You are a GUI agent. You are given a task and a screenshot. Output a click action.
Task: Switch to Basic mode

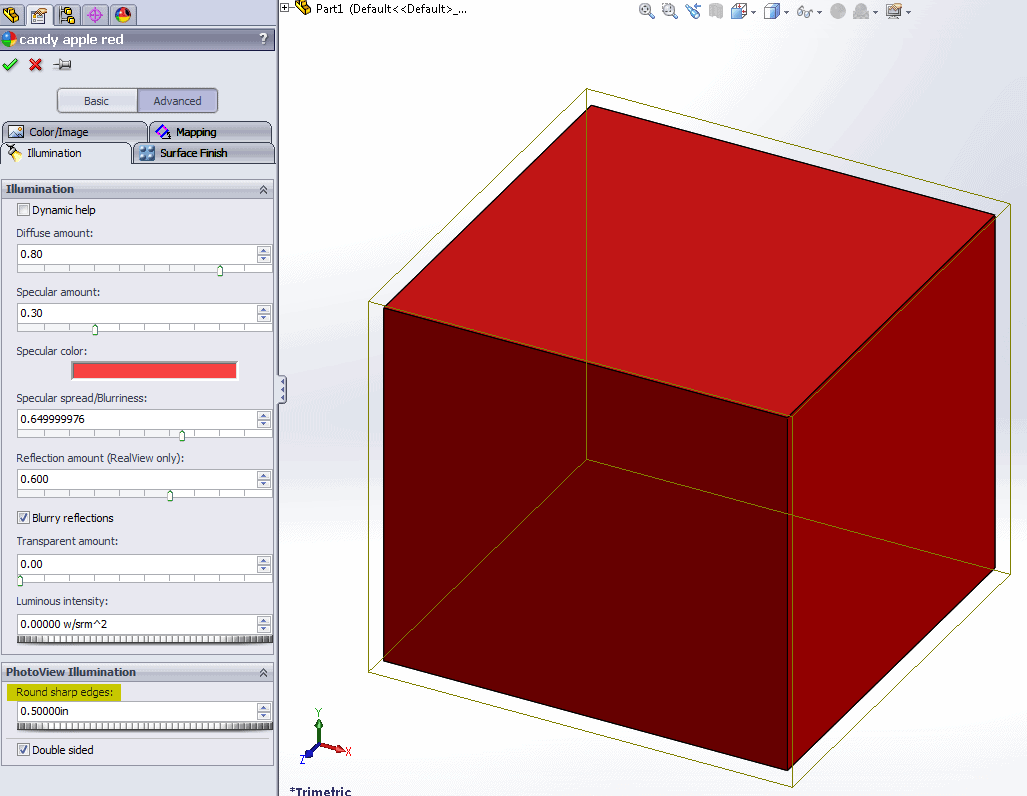[97, 101]
